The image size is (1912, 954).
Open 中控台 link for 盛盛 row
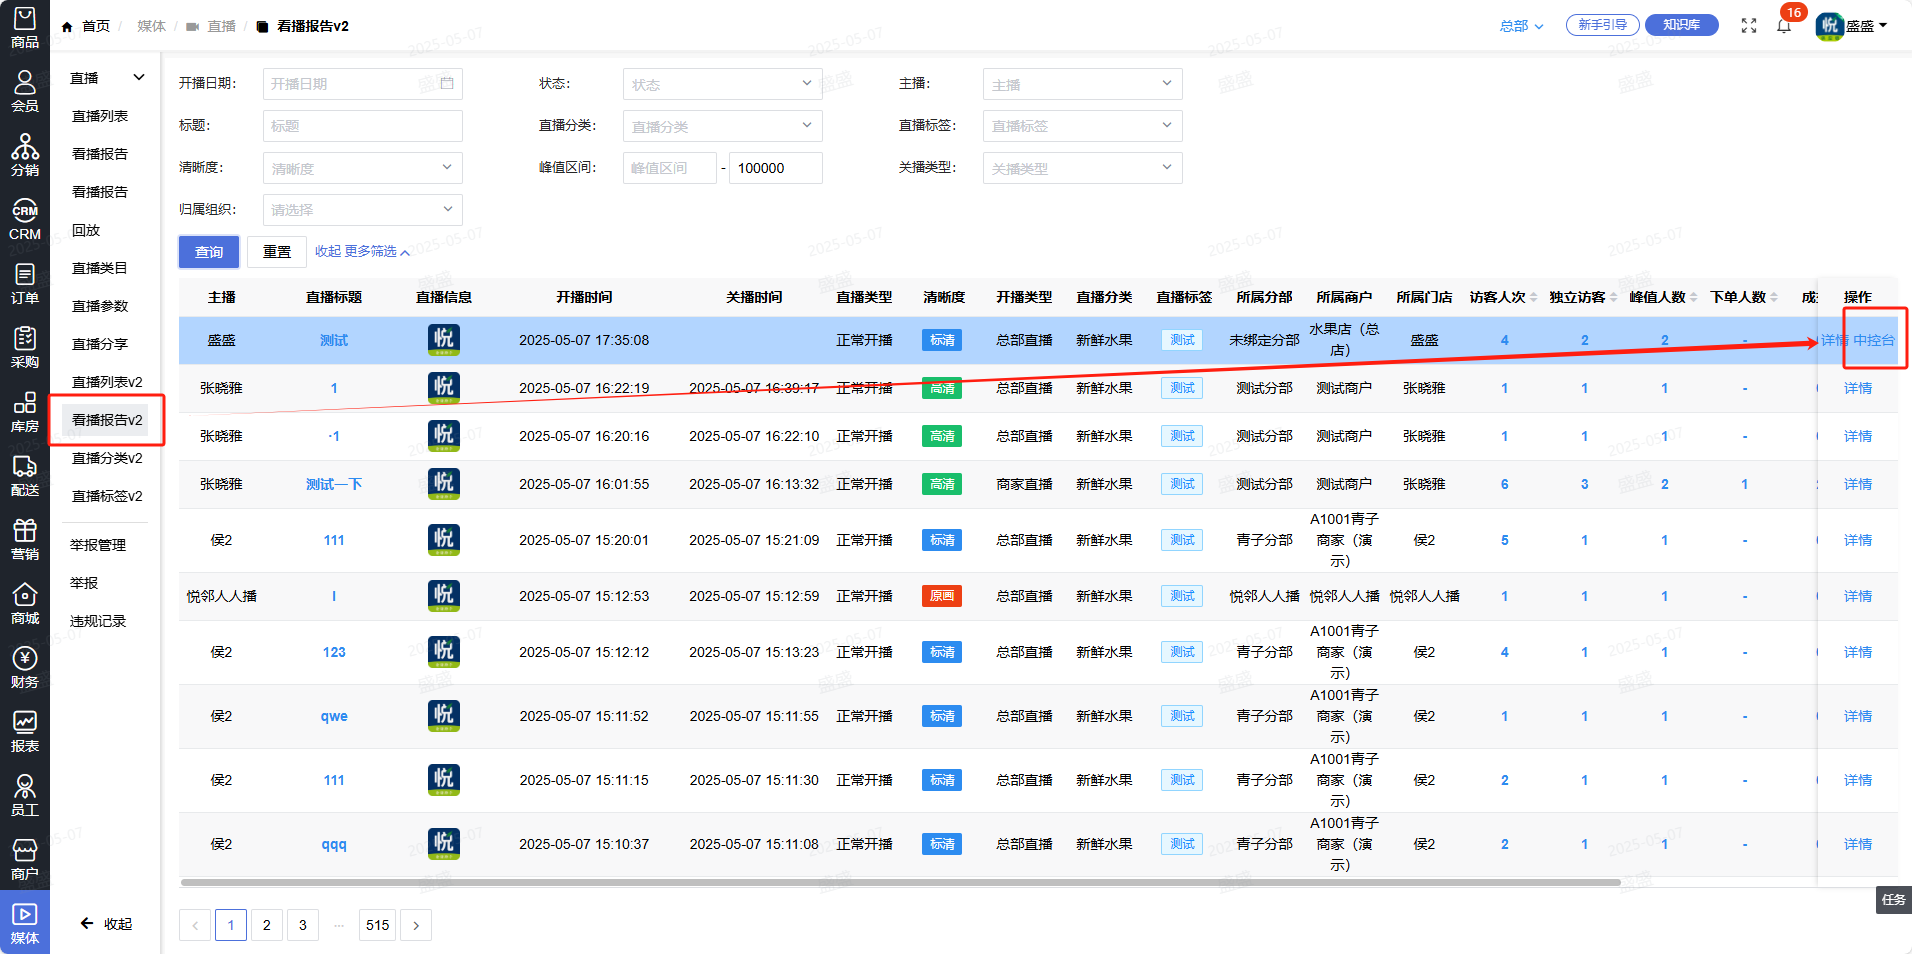coord(1874,340)
